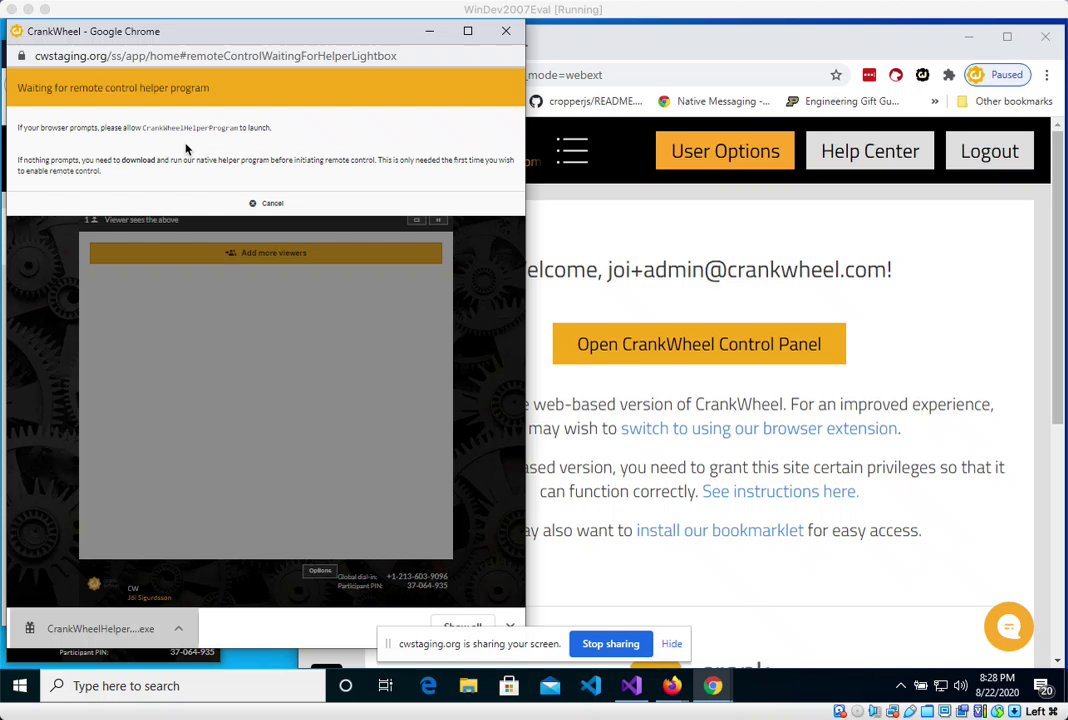The width and height of the screenshot is (1068, 720).
Task: Open Visual Studio from the taskbar
Action: [631, 685]
